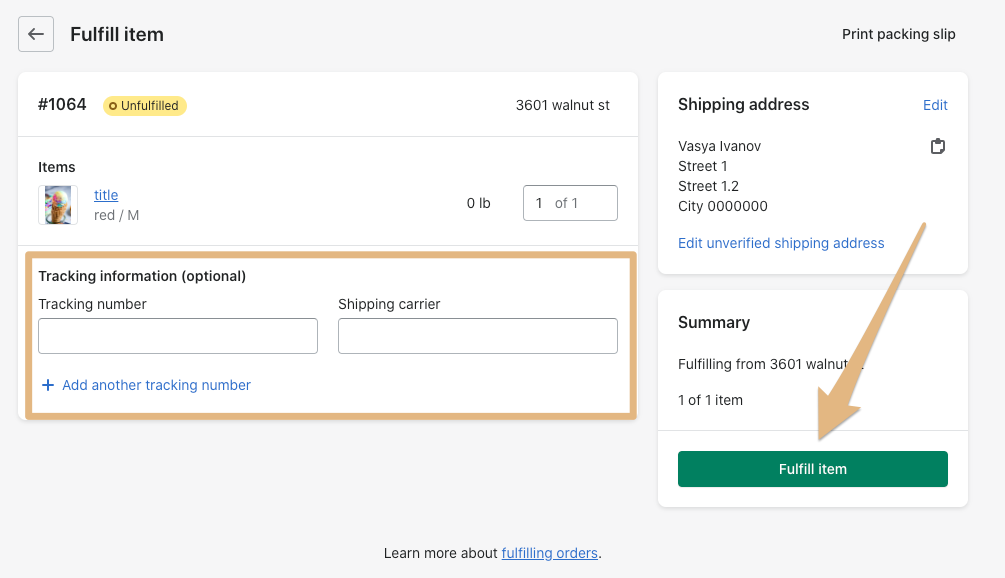1005x578 pixels.
Task: Click Print packing slip
Action: (899, 34)
